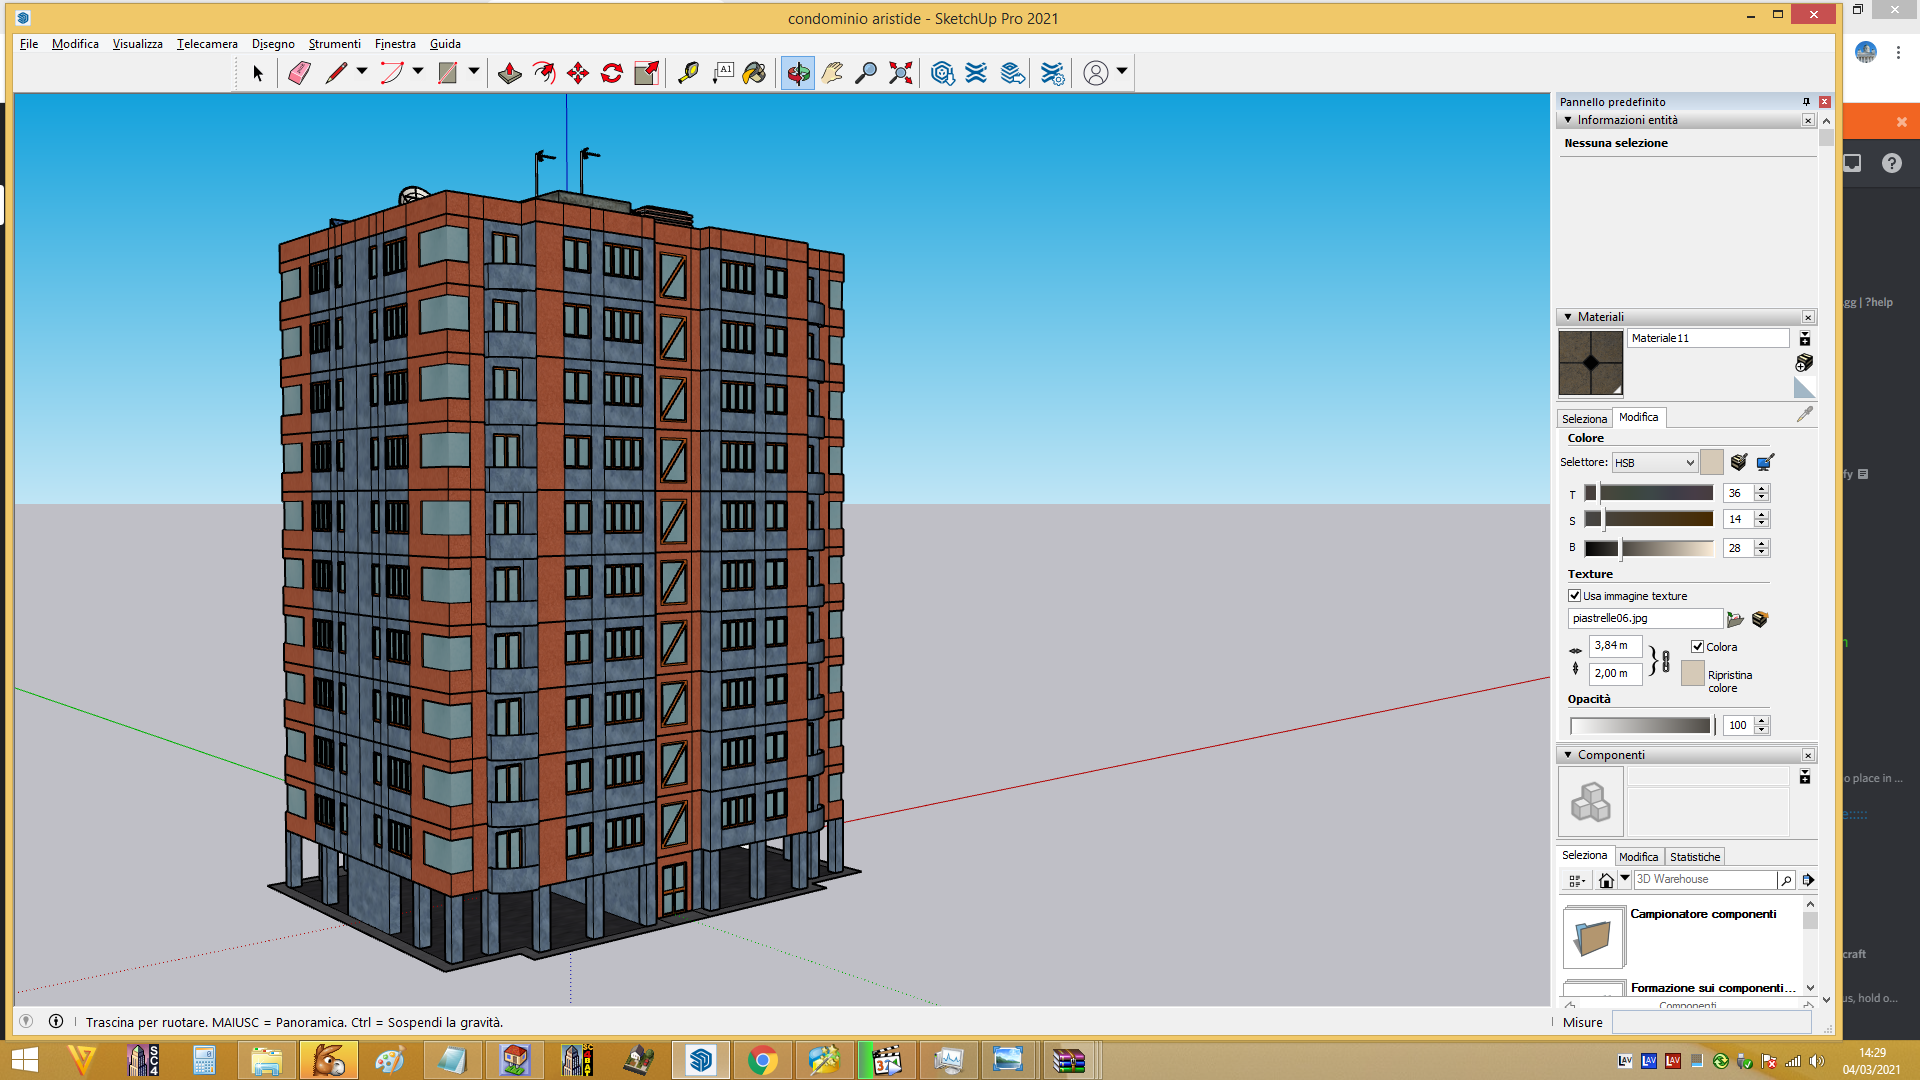Click the user account sign-in icon
Viewport: 1920px width, 1080px height.
pos(1096,73)
